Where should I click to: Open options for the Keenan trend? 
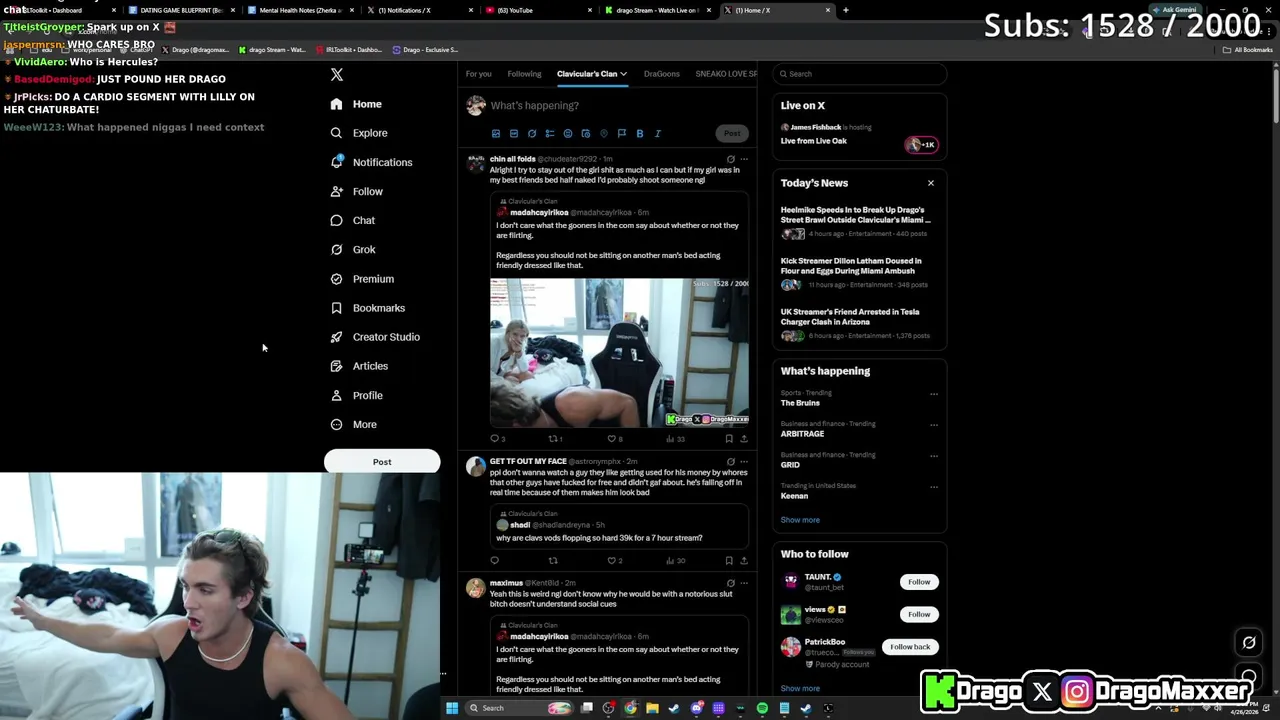pos(934,487)
